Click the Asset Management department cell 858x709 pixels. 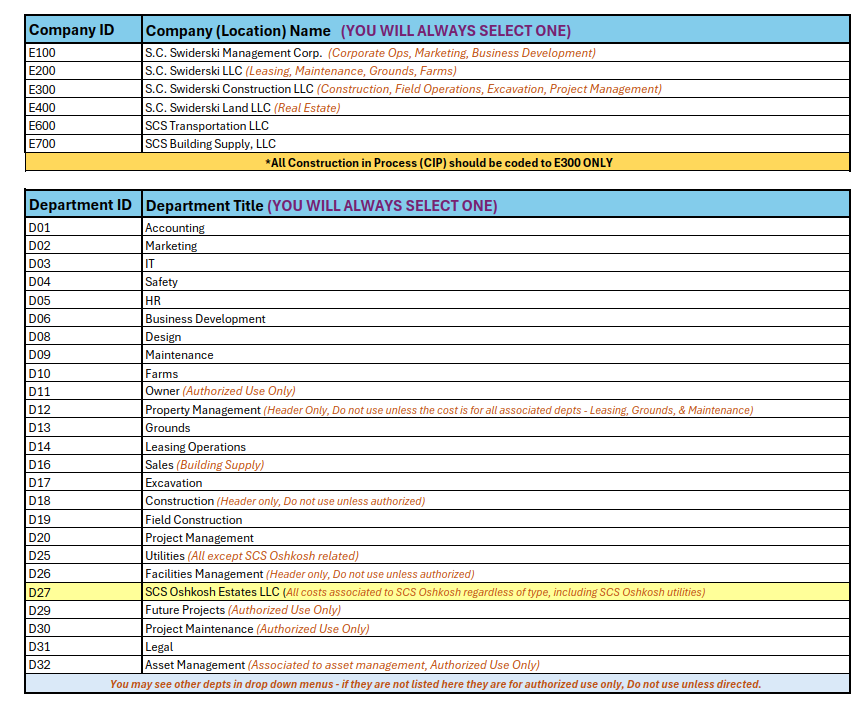tap(496, 665)
